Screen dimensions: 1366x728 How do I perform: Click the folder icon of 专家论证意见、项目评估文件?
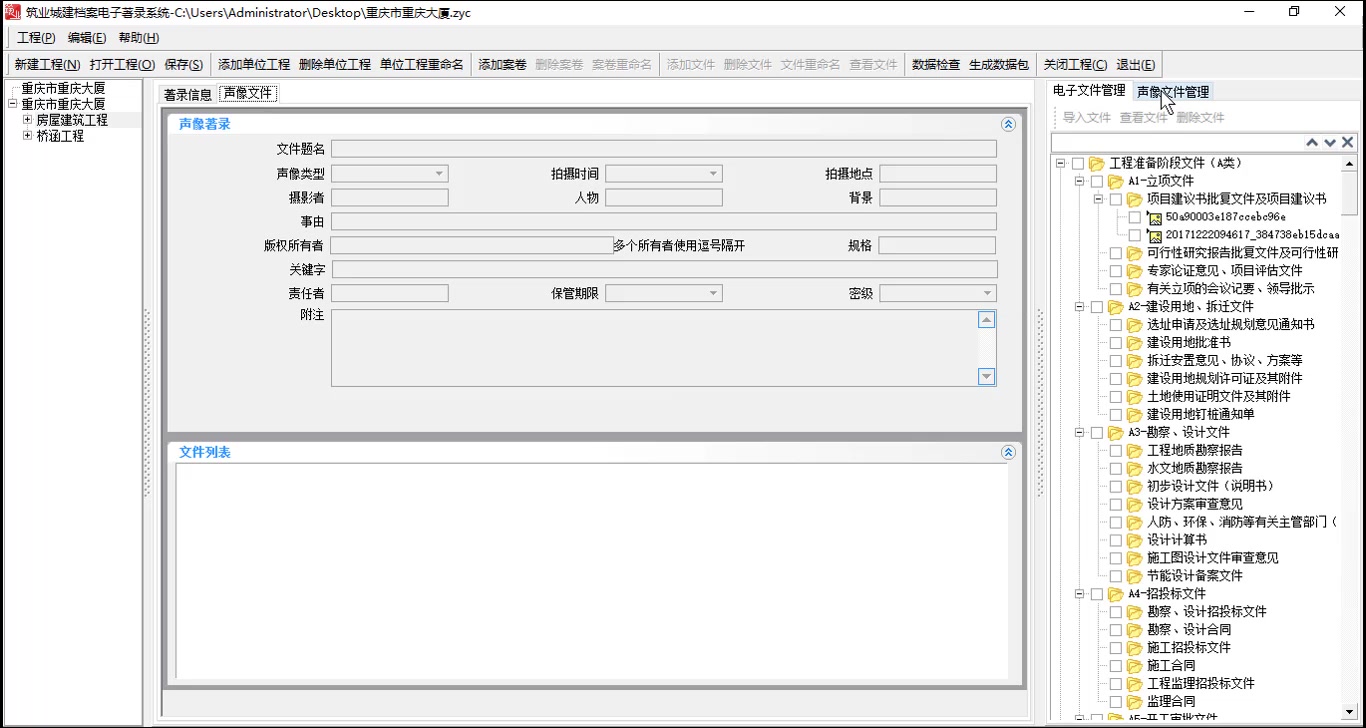coord(1134,271)
